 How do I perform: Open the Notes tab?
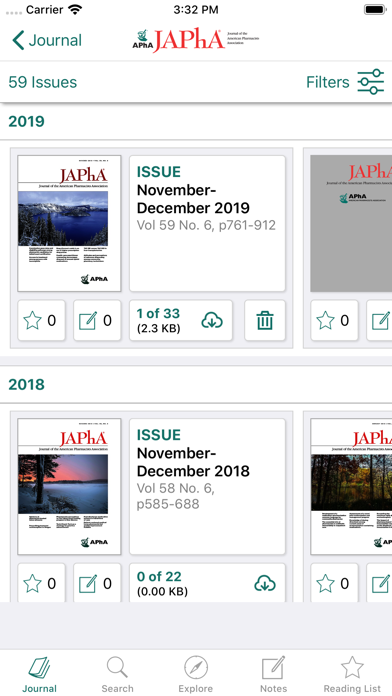pos(273,675)
